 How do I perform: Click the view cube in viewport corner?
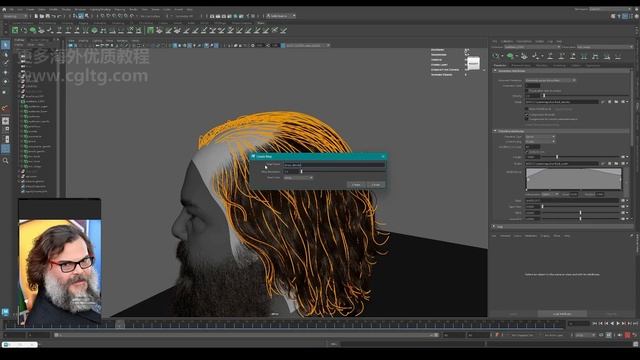pyautogui.click(x=473, y=64)
